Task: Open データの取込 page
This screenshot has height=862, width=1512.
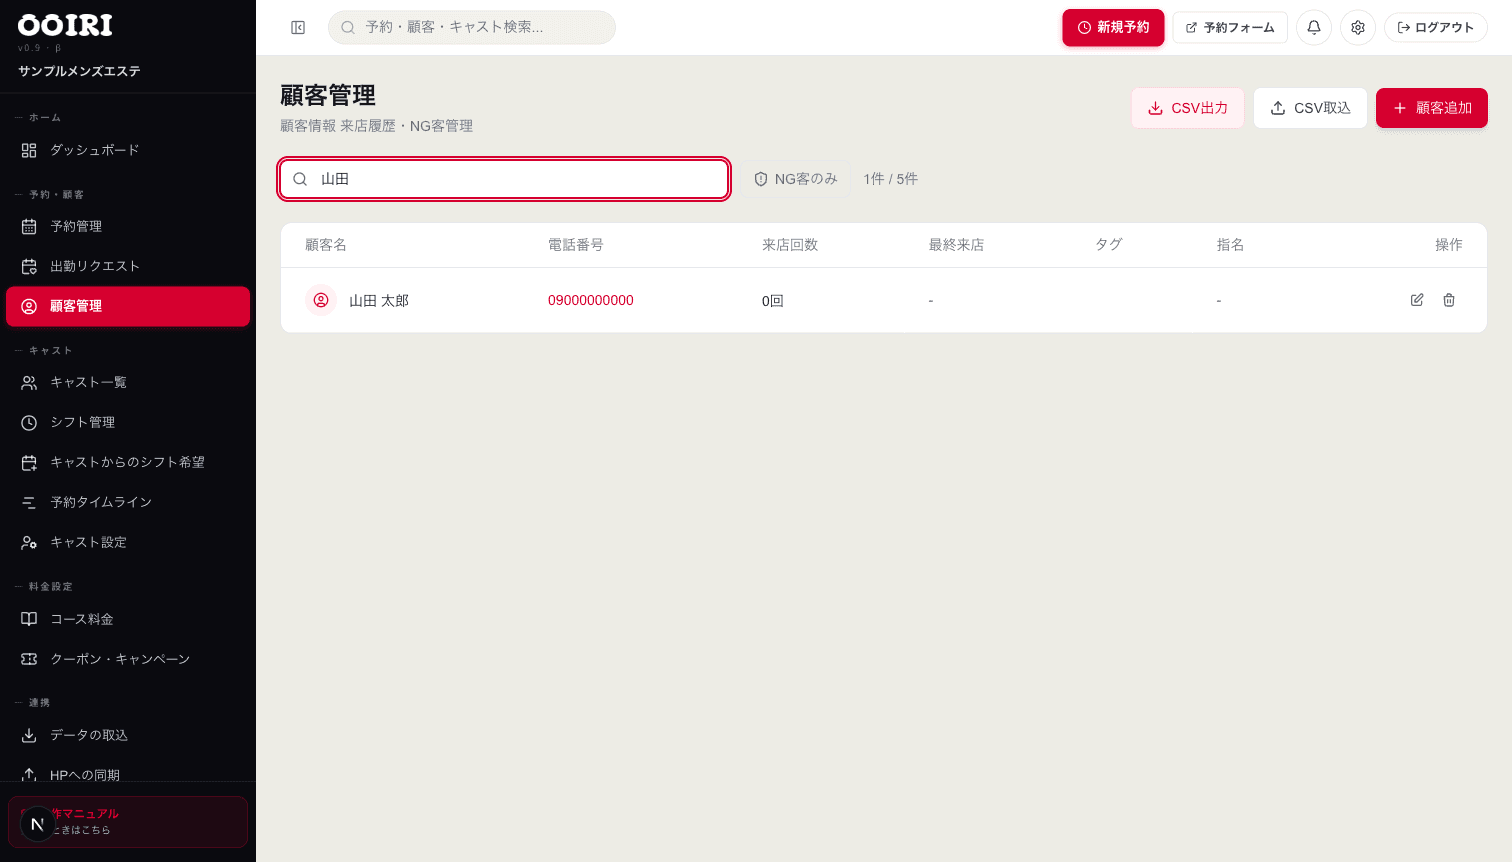Action: [128, 736]
